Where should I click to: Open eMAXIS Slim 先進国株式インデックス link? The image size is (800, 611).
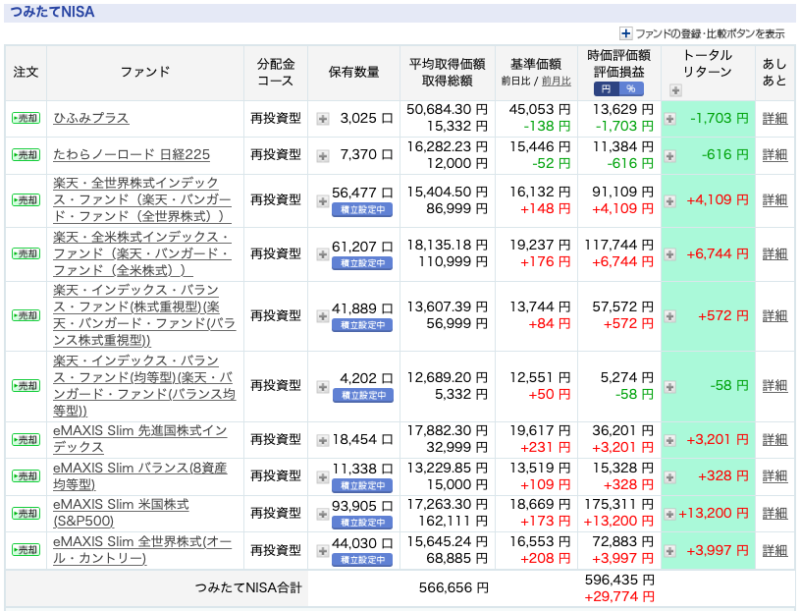click(x=140, y=439)
